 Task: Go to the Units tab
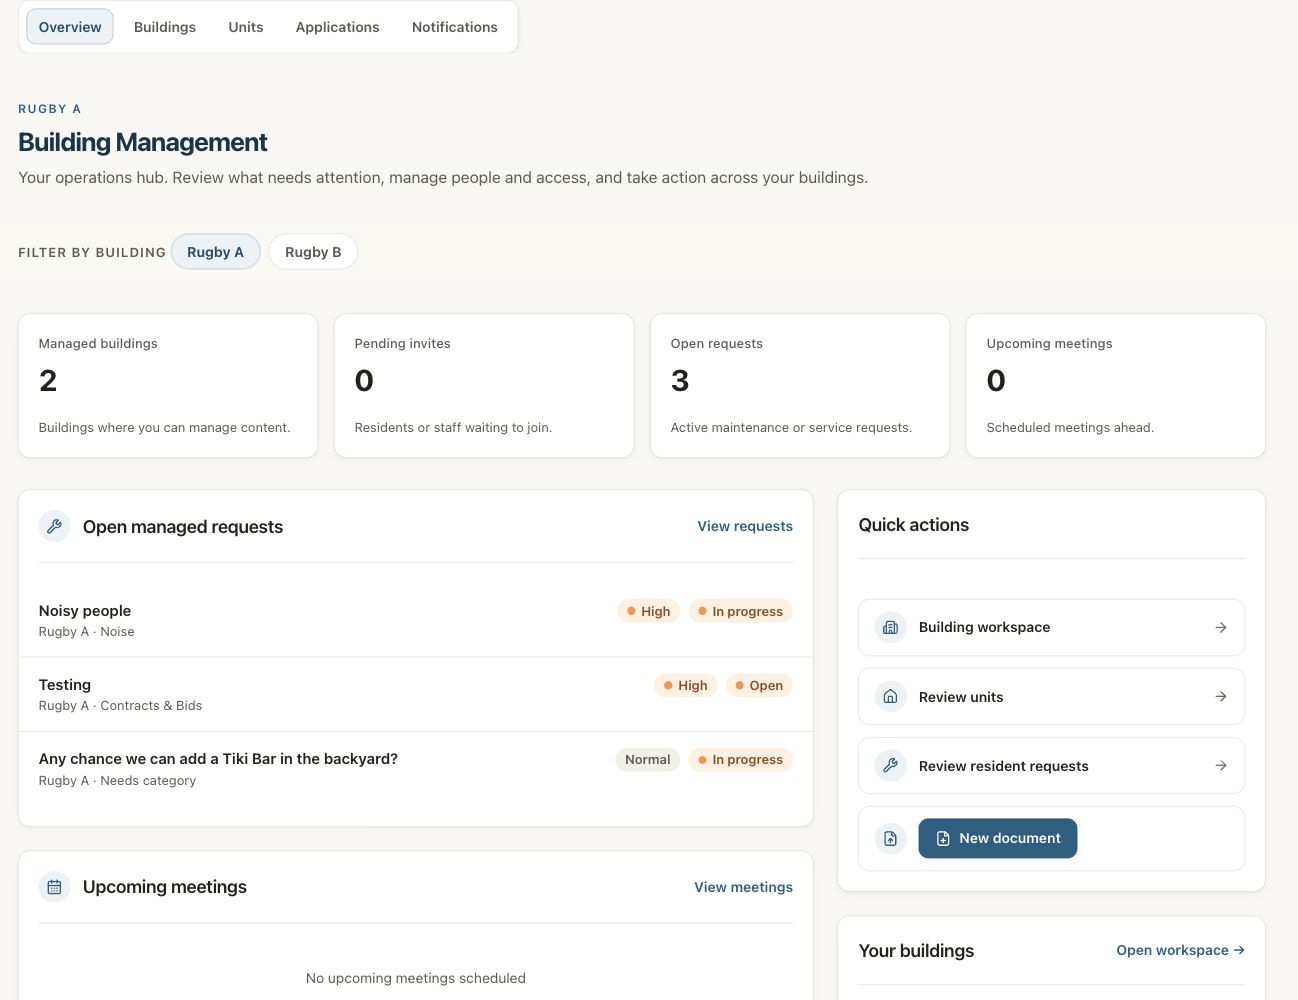(x=246, y=27)
